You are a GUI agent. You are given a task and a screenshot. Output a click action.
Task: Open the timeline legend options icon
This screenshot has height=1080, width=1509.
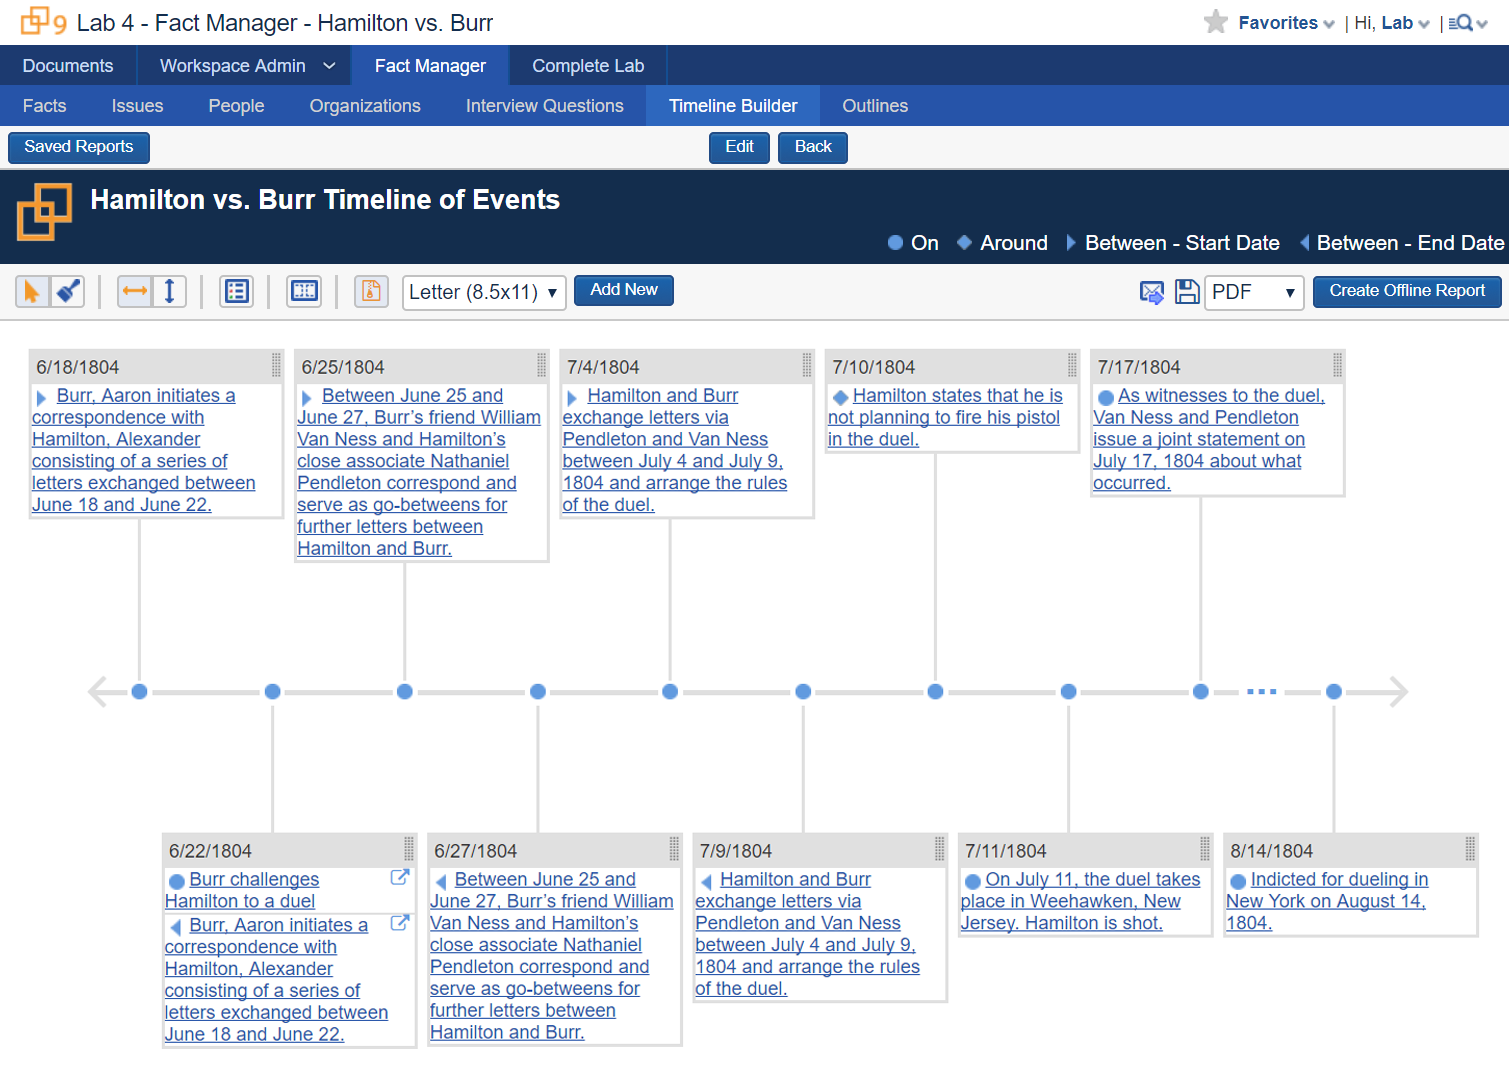pos(237,291)
